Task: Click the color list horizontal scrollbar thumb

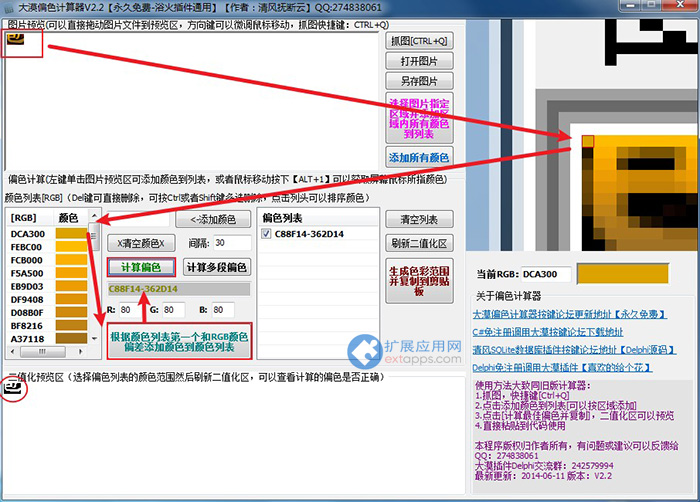Action: click(x=42, y=351)
